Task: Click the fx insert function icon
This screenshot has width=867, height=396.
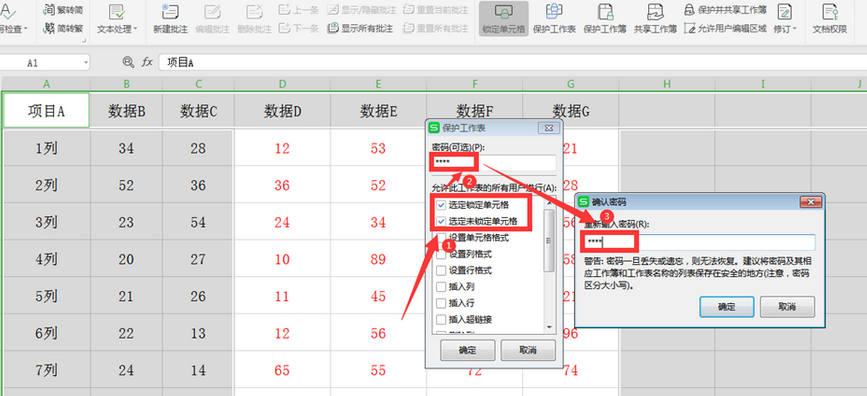Action: pos(147,62)
